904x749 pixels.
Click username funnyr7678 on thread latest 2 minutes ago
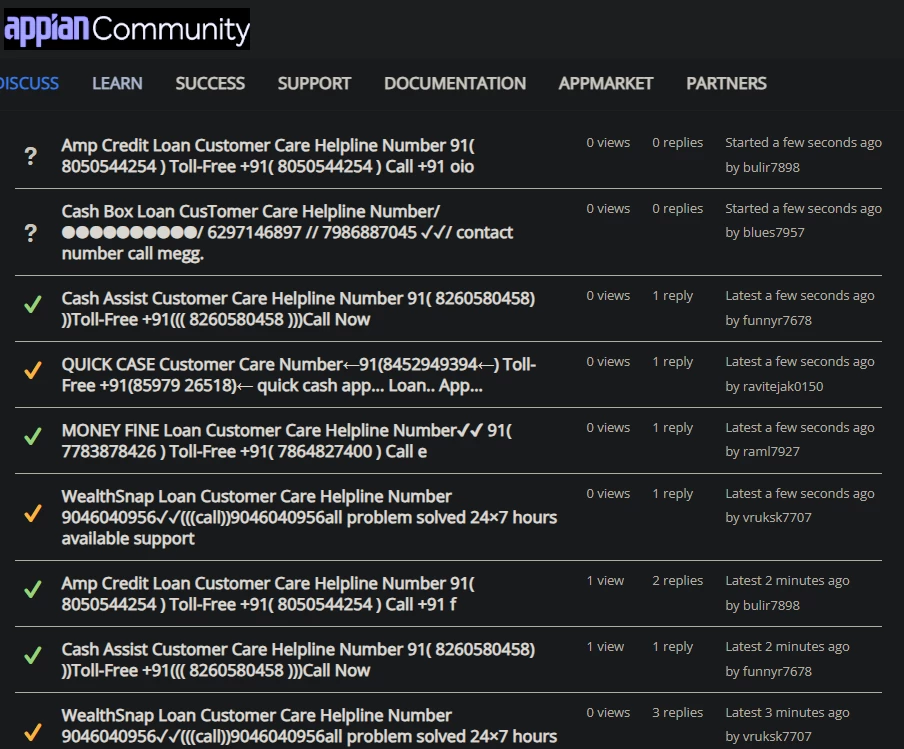pos(776,671)
